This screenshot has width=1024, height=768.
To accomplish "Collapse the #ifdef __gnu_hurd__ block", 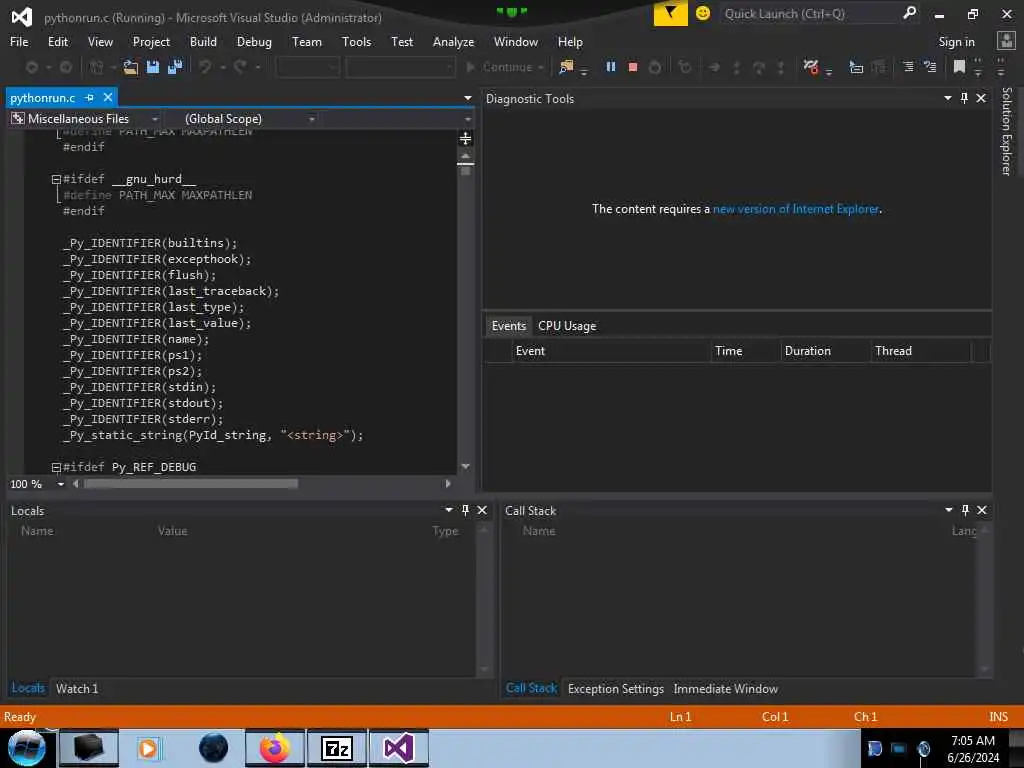I will [x=56, y=180].
